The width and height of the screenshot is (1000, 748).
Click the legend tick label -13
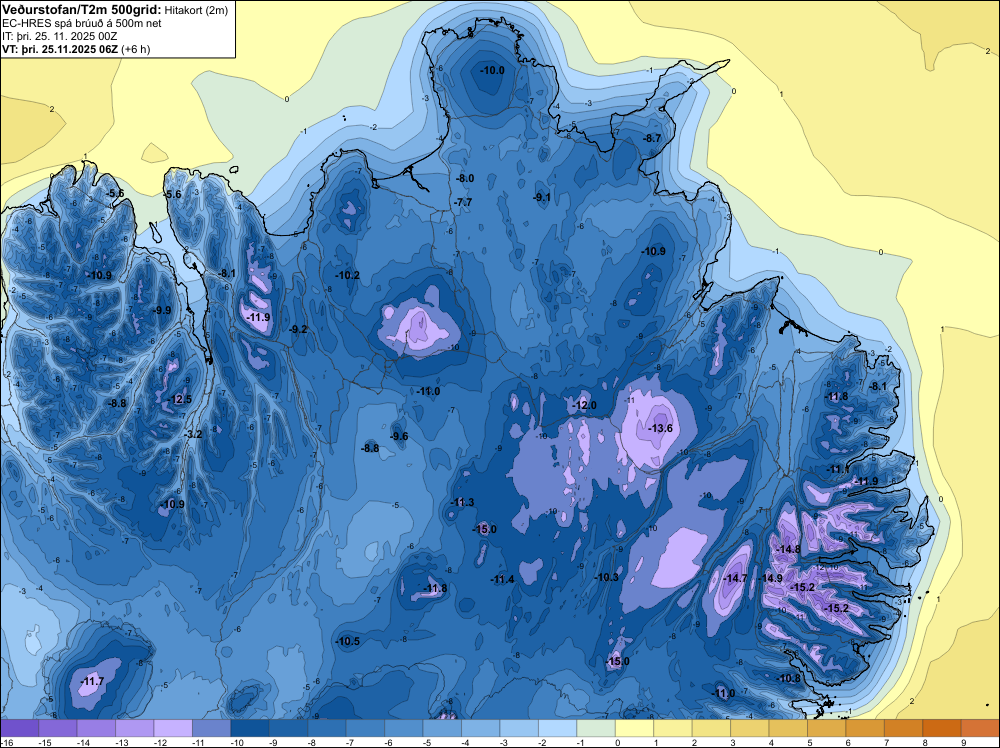(x=121, y=742)
